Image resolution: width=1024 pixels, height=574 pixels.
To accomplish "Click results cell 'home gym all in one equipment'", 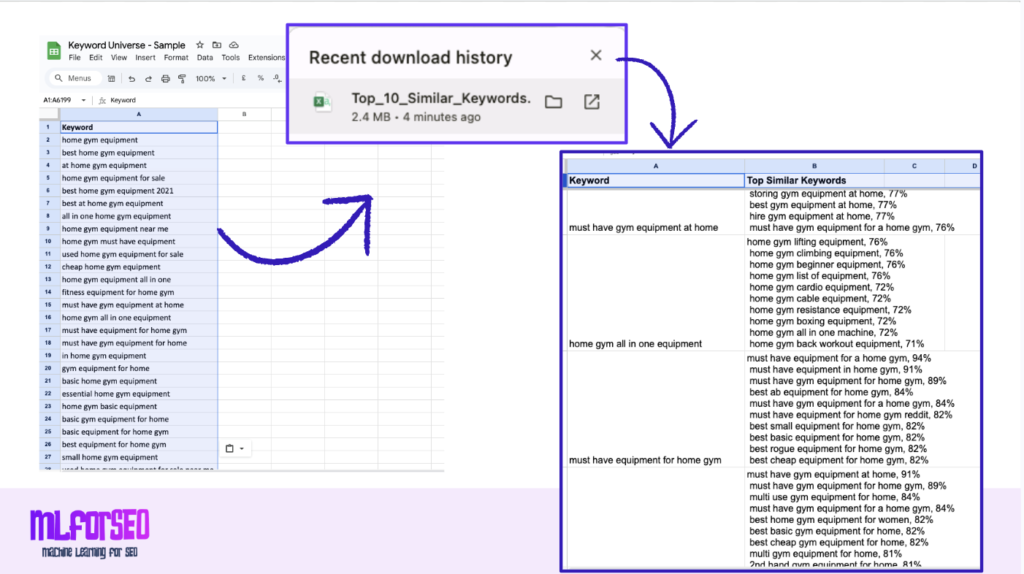I will click(655, 293).
